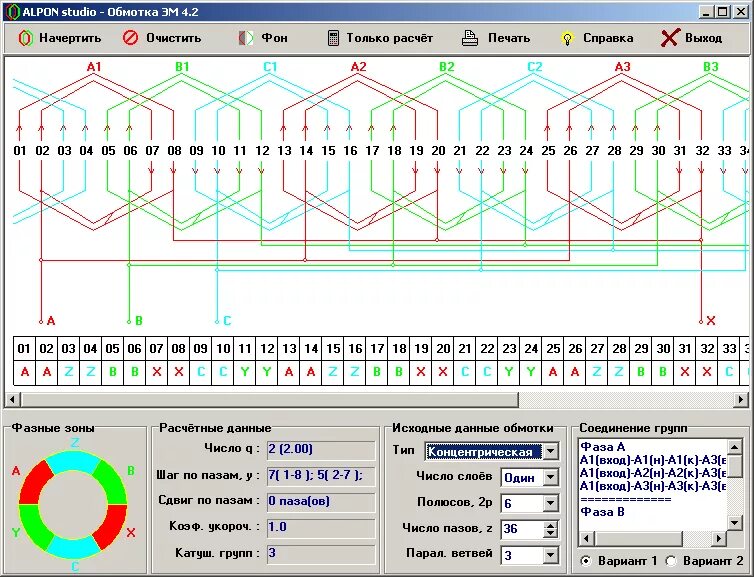The width and height of the screenshot is (754, 577).
Task: Click the red X zone in phase ring
Action: (x=111, y=527)
